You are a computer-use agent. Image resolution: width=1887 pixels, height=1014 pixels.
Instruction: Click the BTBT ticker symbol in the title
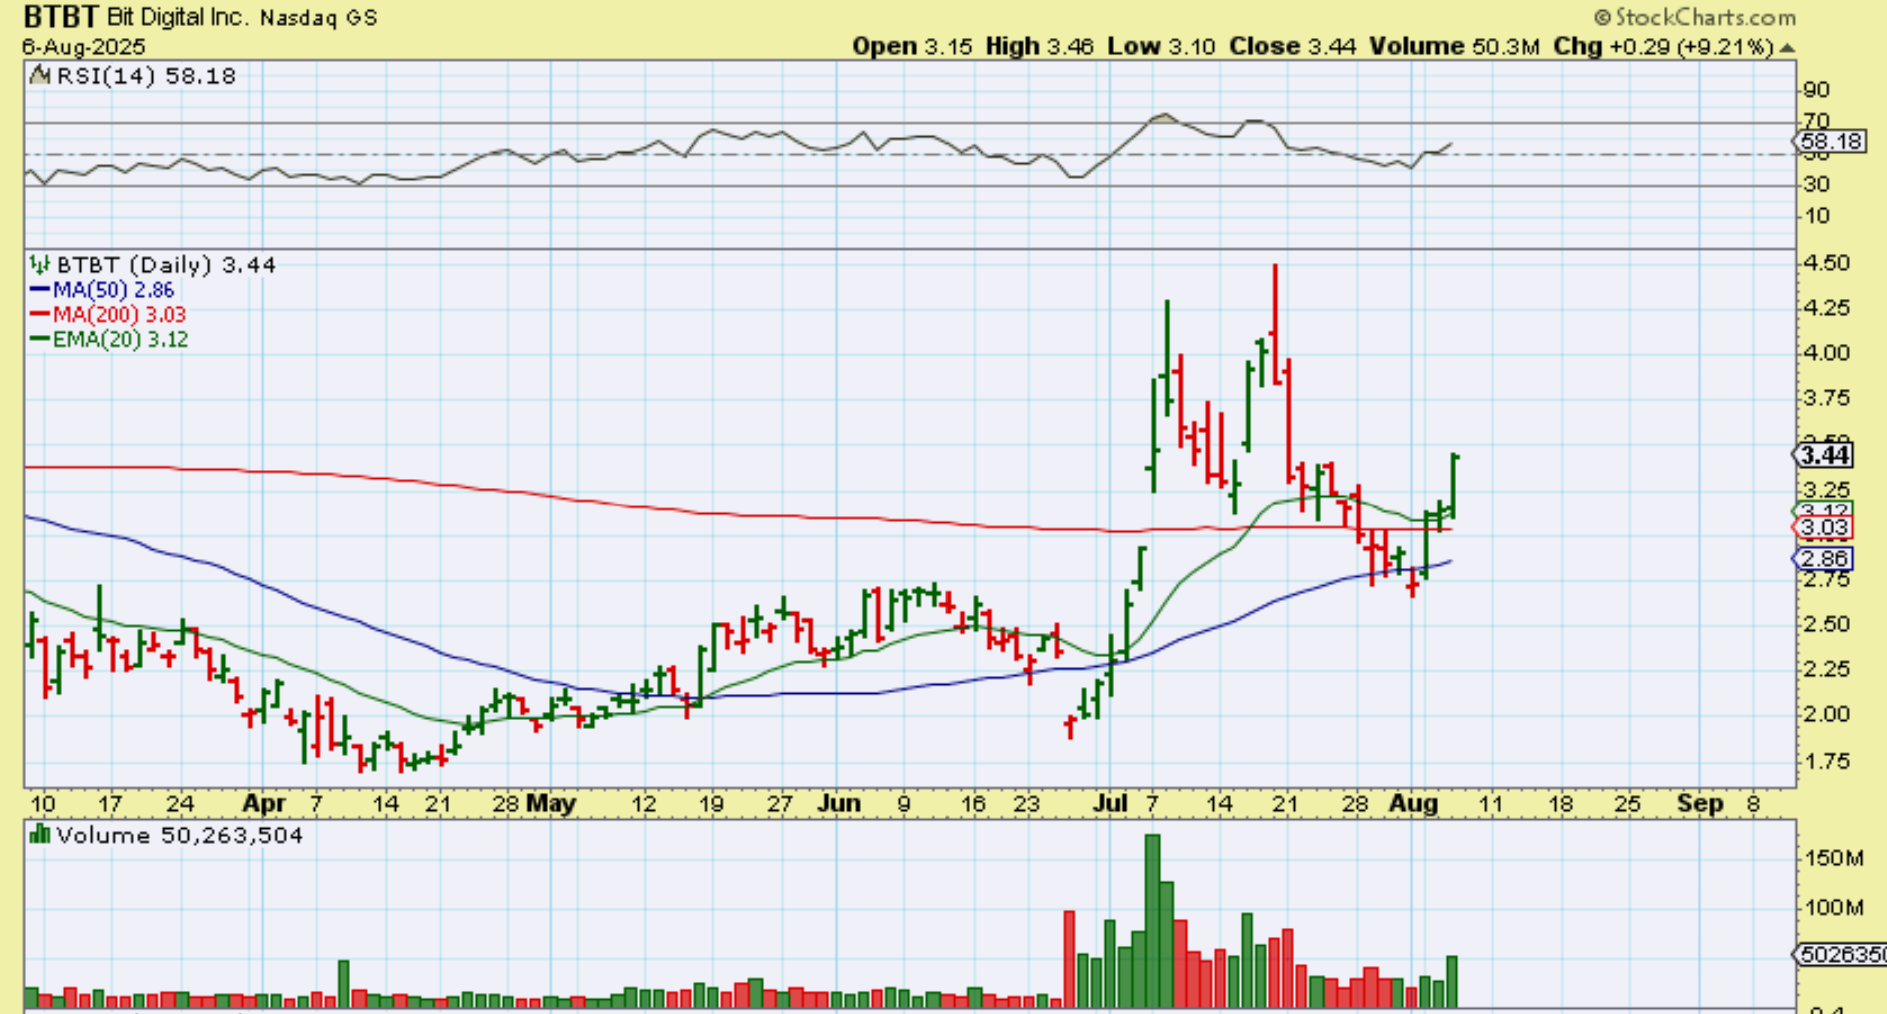coord(60,17)
